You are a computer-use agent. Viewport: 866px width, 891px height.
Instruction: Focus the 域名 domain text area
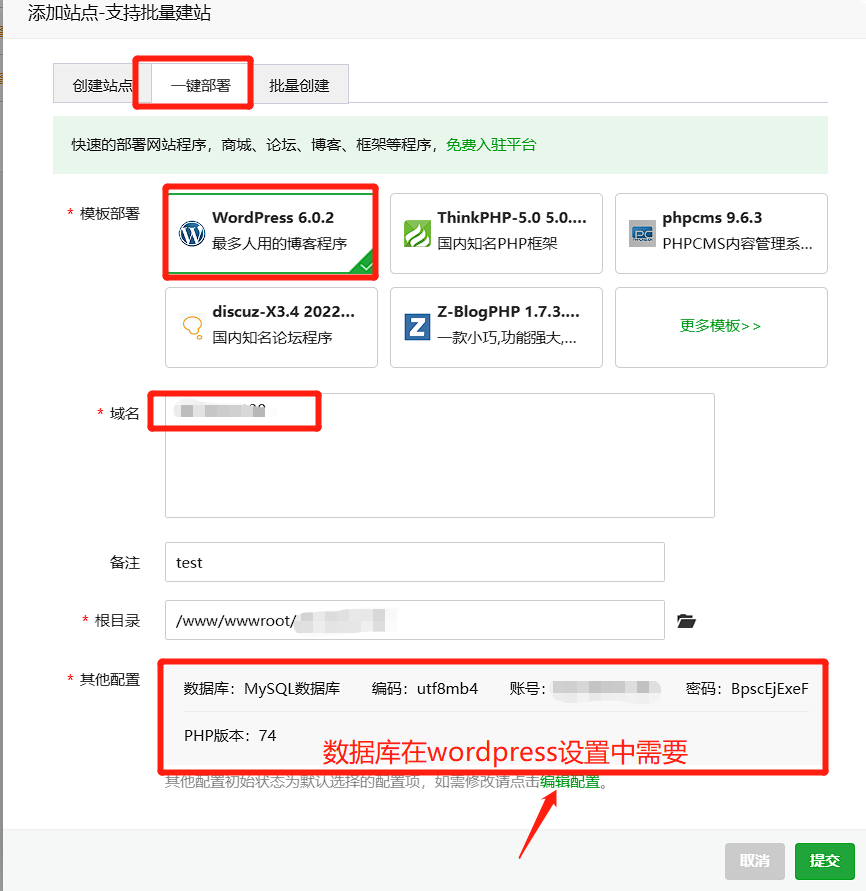click(440, 455)
